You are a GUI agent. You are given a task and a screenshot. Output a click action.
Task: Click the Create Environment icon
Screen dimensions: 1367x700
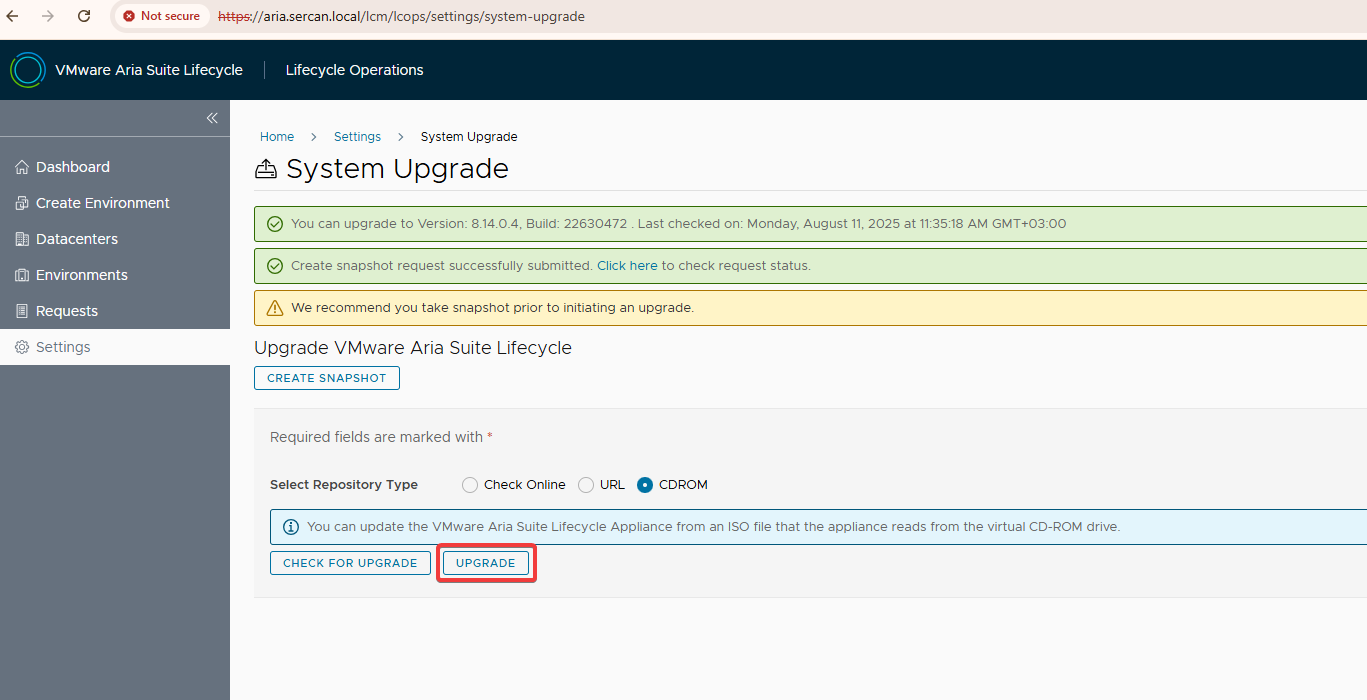[x=22, y=203]
